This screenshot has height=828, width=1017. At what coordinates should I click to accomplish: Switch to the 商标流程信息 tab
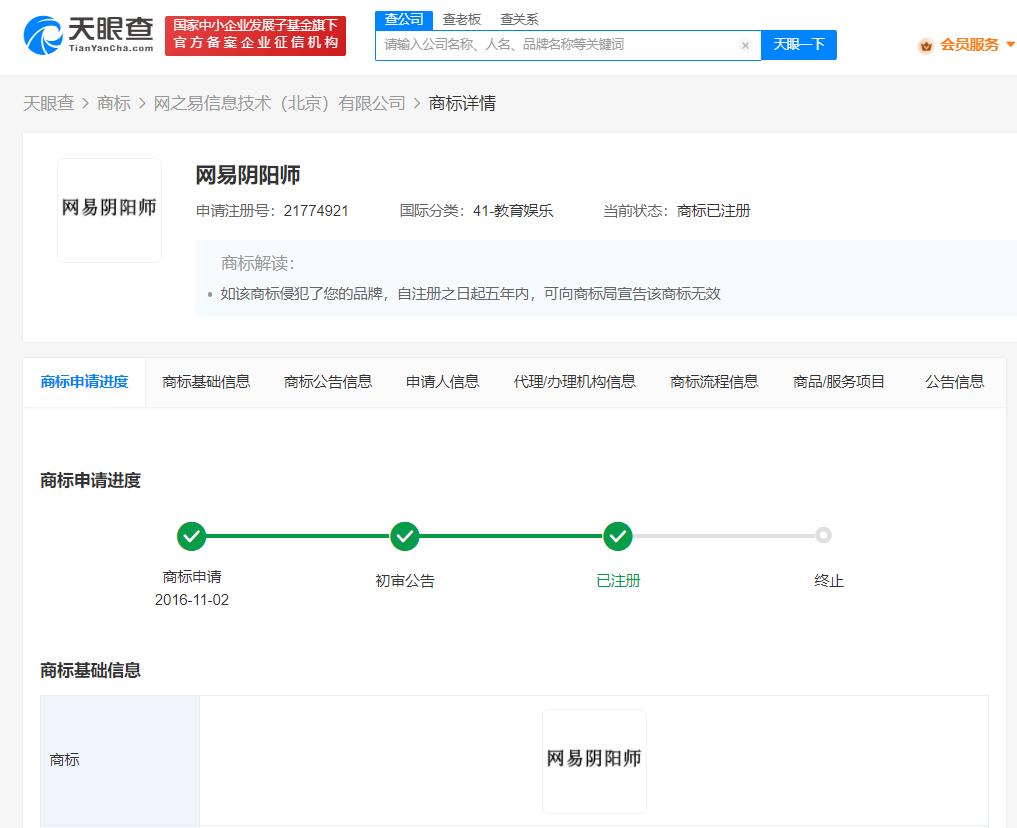pyautogui.click(x=714, y=382)
